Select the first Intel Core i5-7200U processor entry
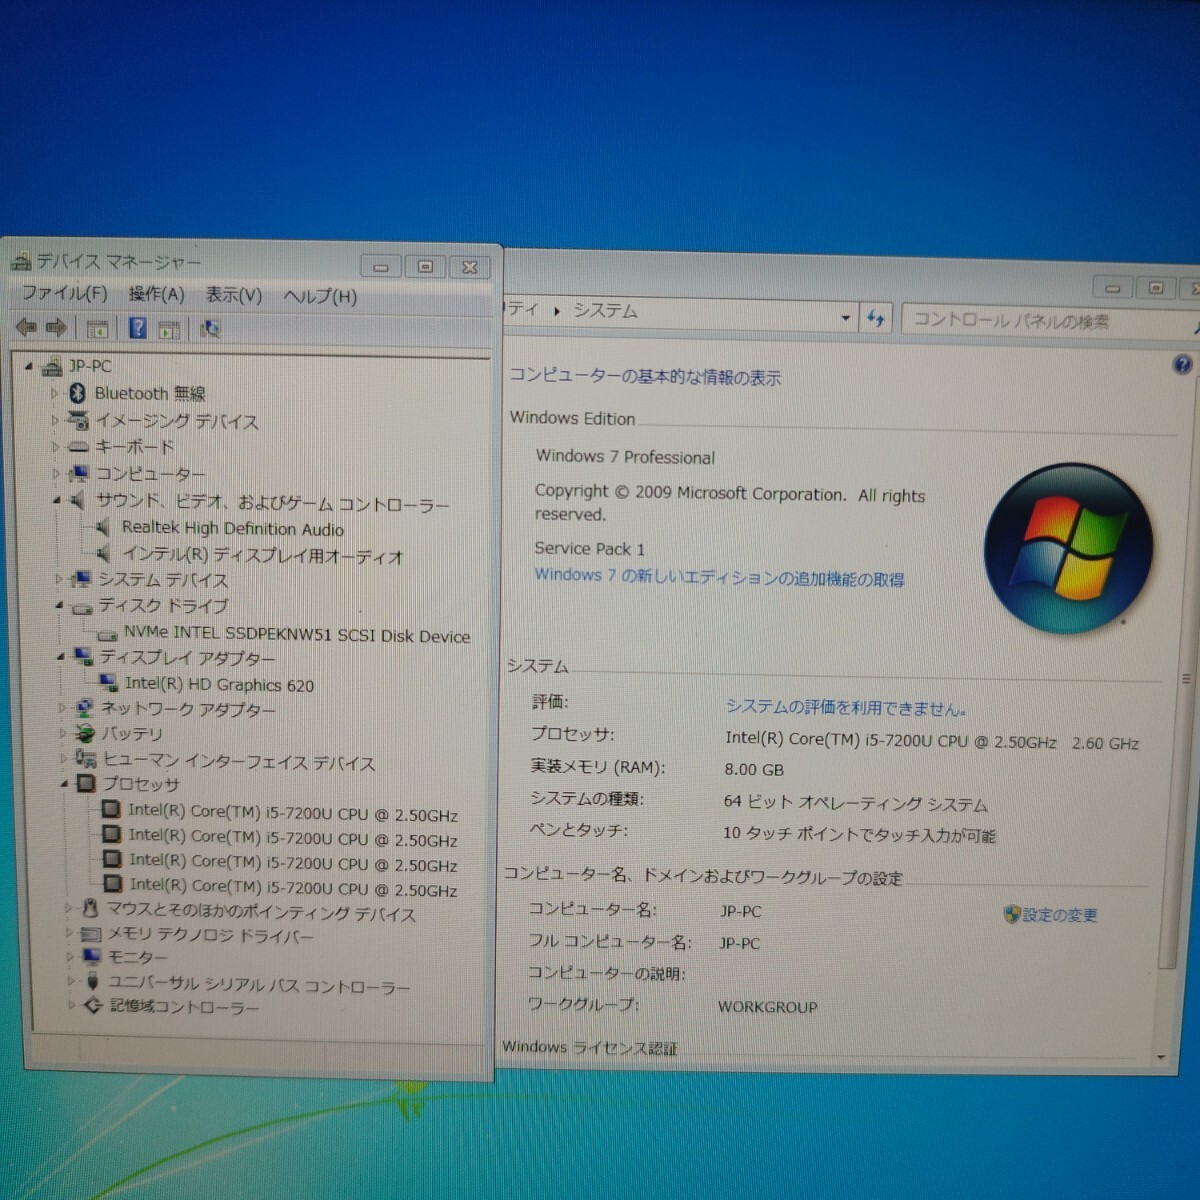Screen dimensions: 1200x1200 (x=292, y=813)
